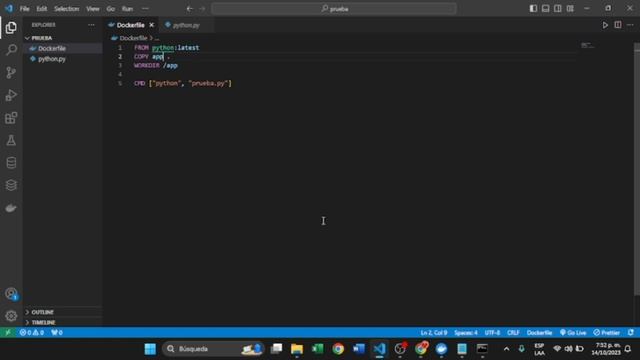The image size is (640, 360).
Task: Open the Testing flask view
Action: pyautogui.click(x=11, y=140)
